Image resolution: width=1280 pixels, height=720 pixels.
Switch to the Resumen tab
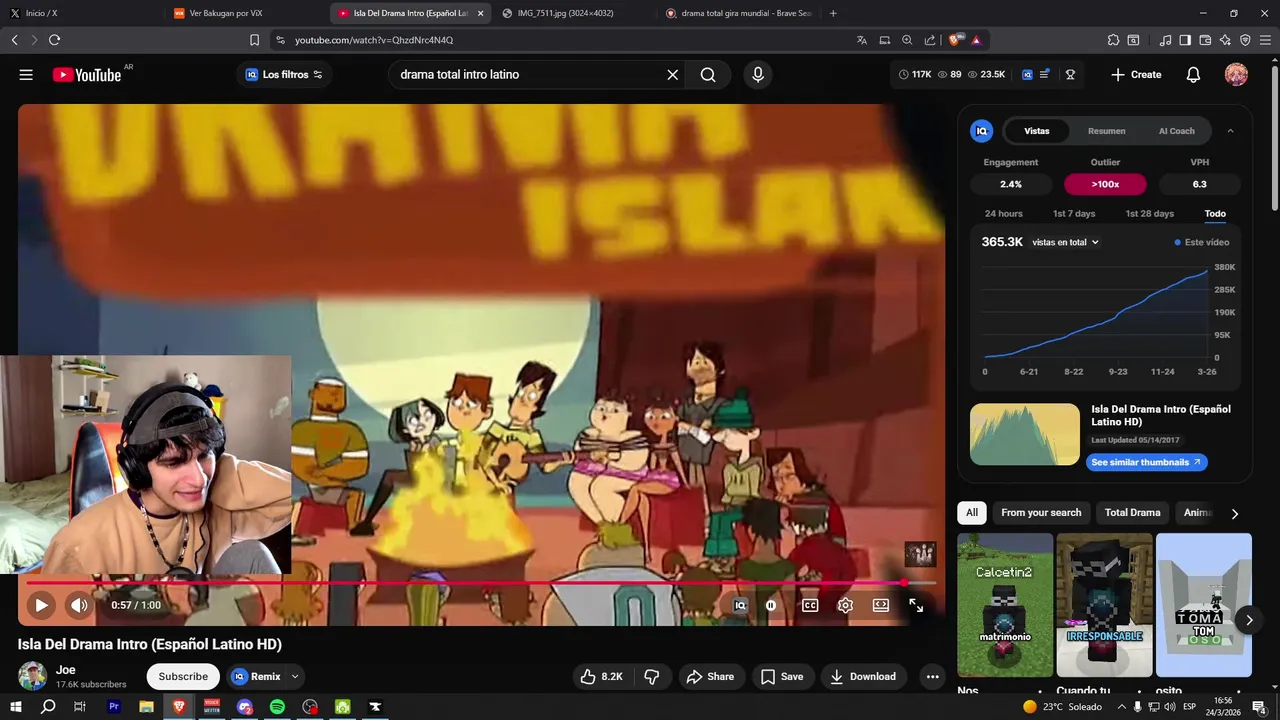(x=1106, y=131)
